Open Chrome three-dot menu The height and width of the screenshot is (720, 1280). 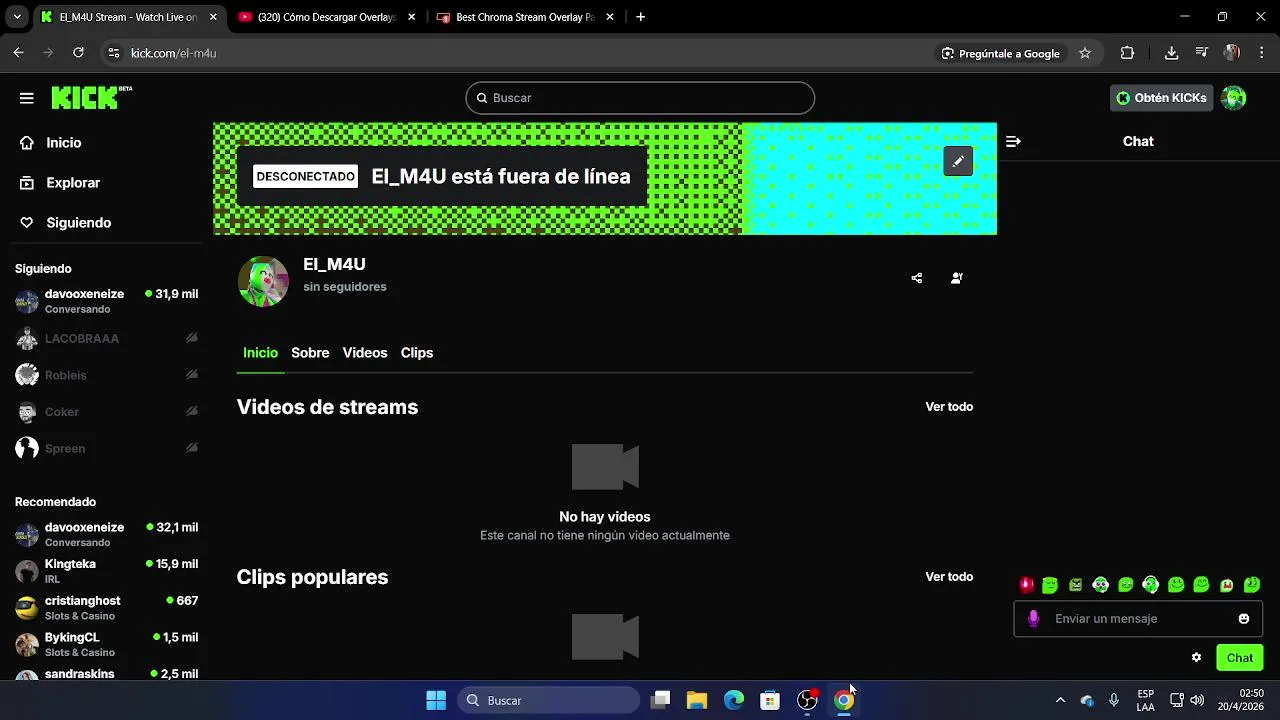1262,53
